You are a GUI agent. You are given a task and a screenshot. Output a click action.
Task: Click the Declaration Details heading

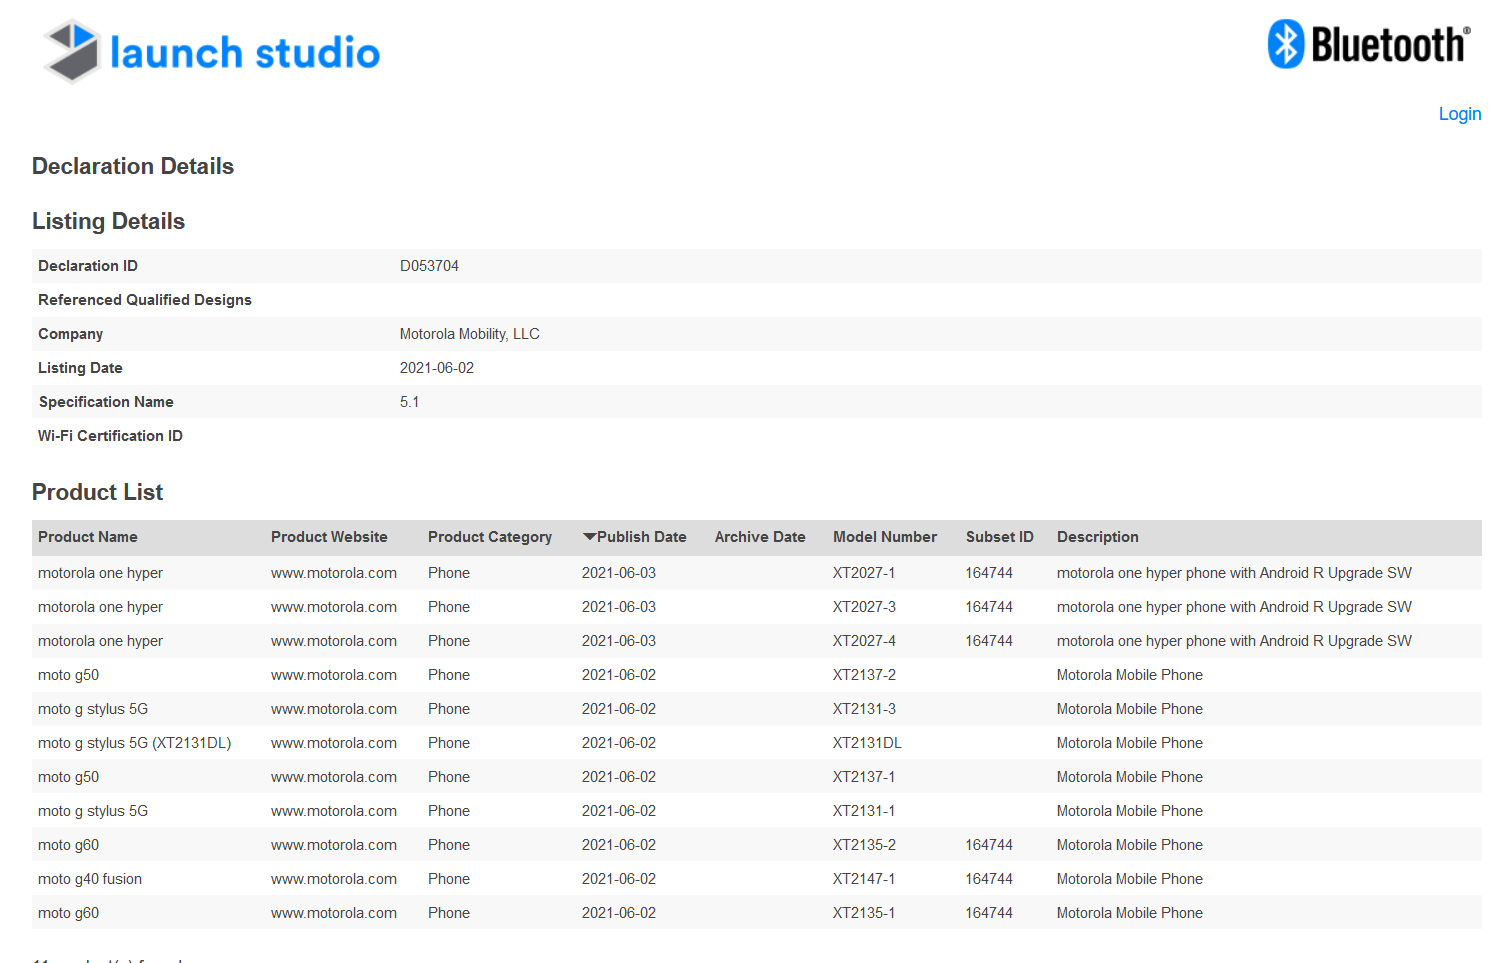pos(133,166)
